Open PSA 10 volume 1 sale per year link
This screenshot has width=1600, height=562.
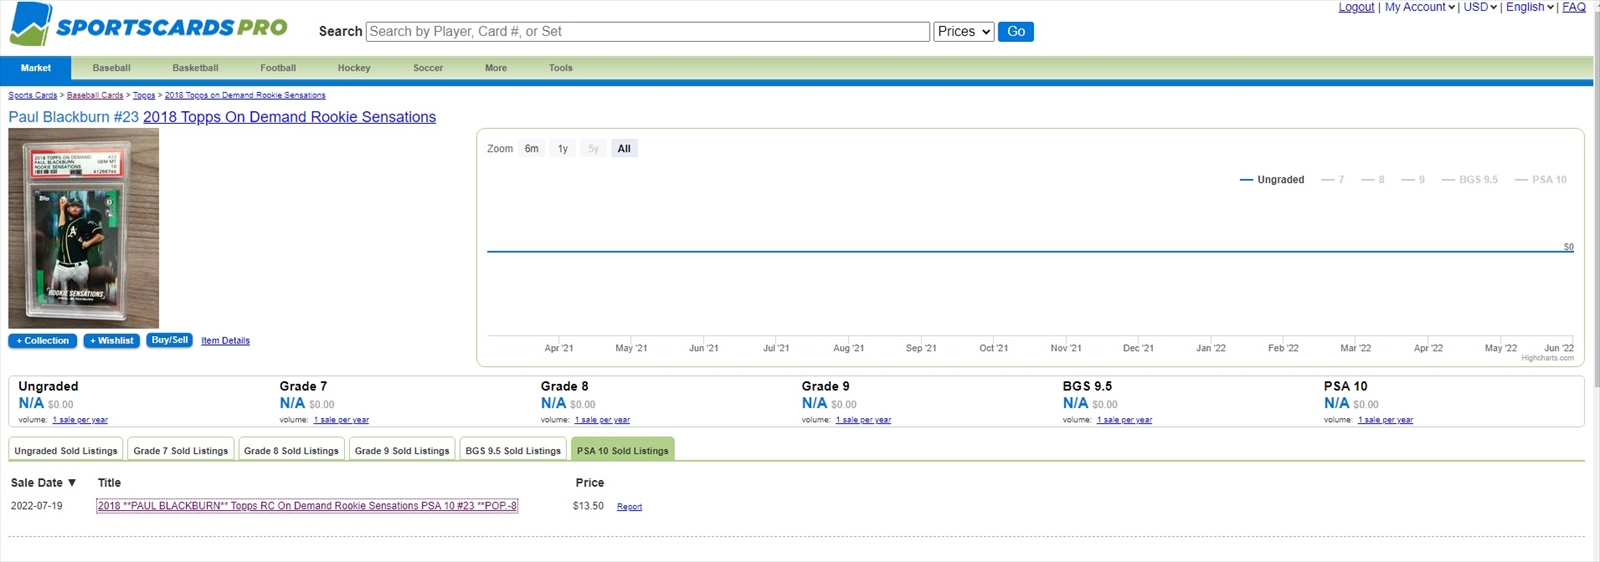pos(1385,420)
